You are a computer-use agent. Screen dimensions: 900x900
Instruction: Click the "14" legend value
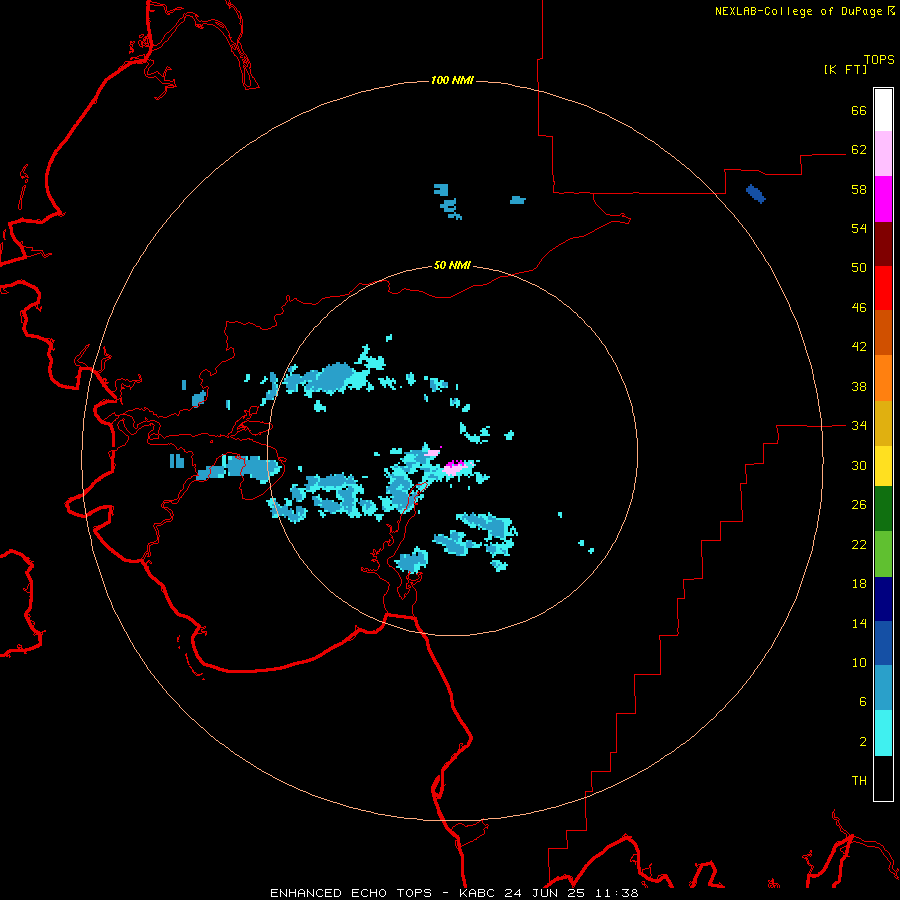[859, 623]
